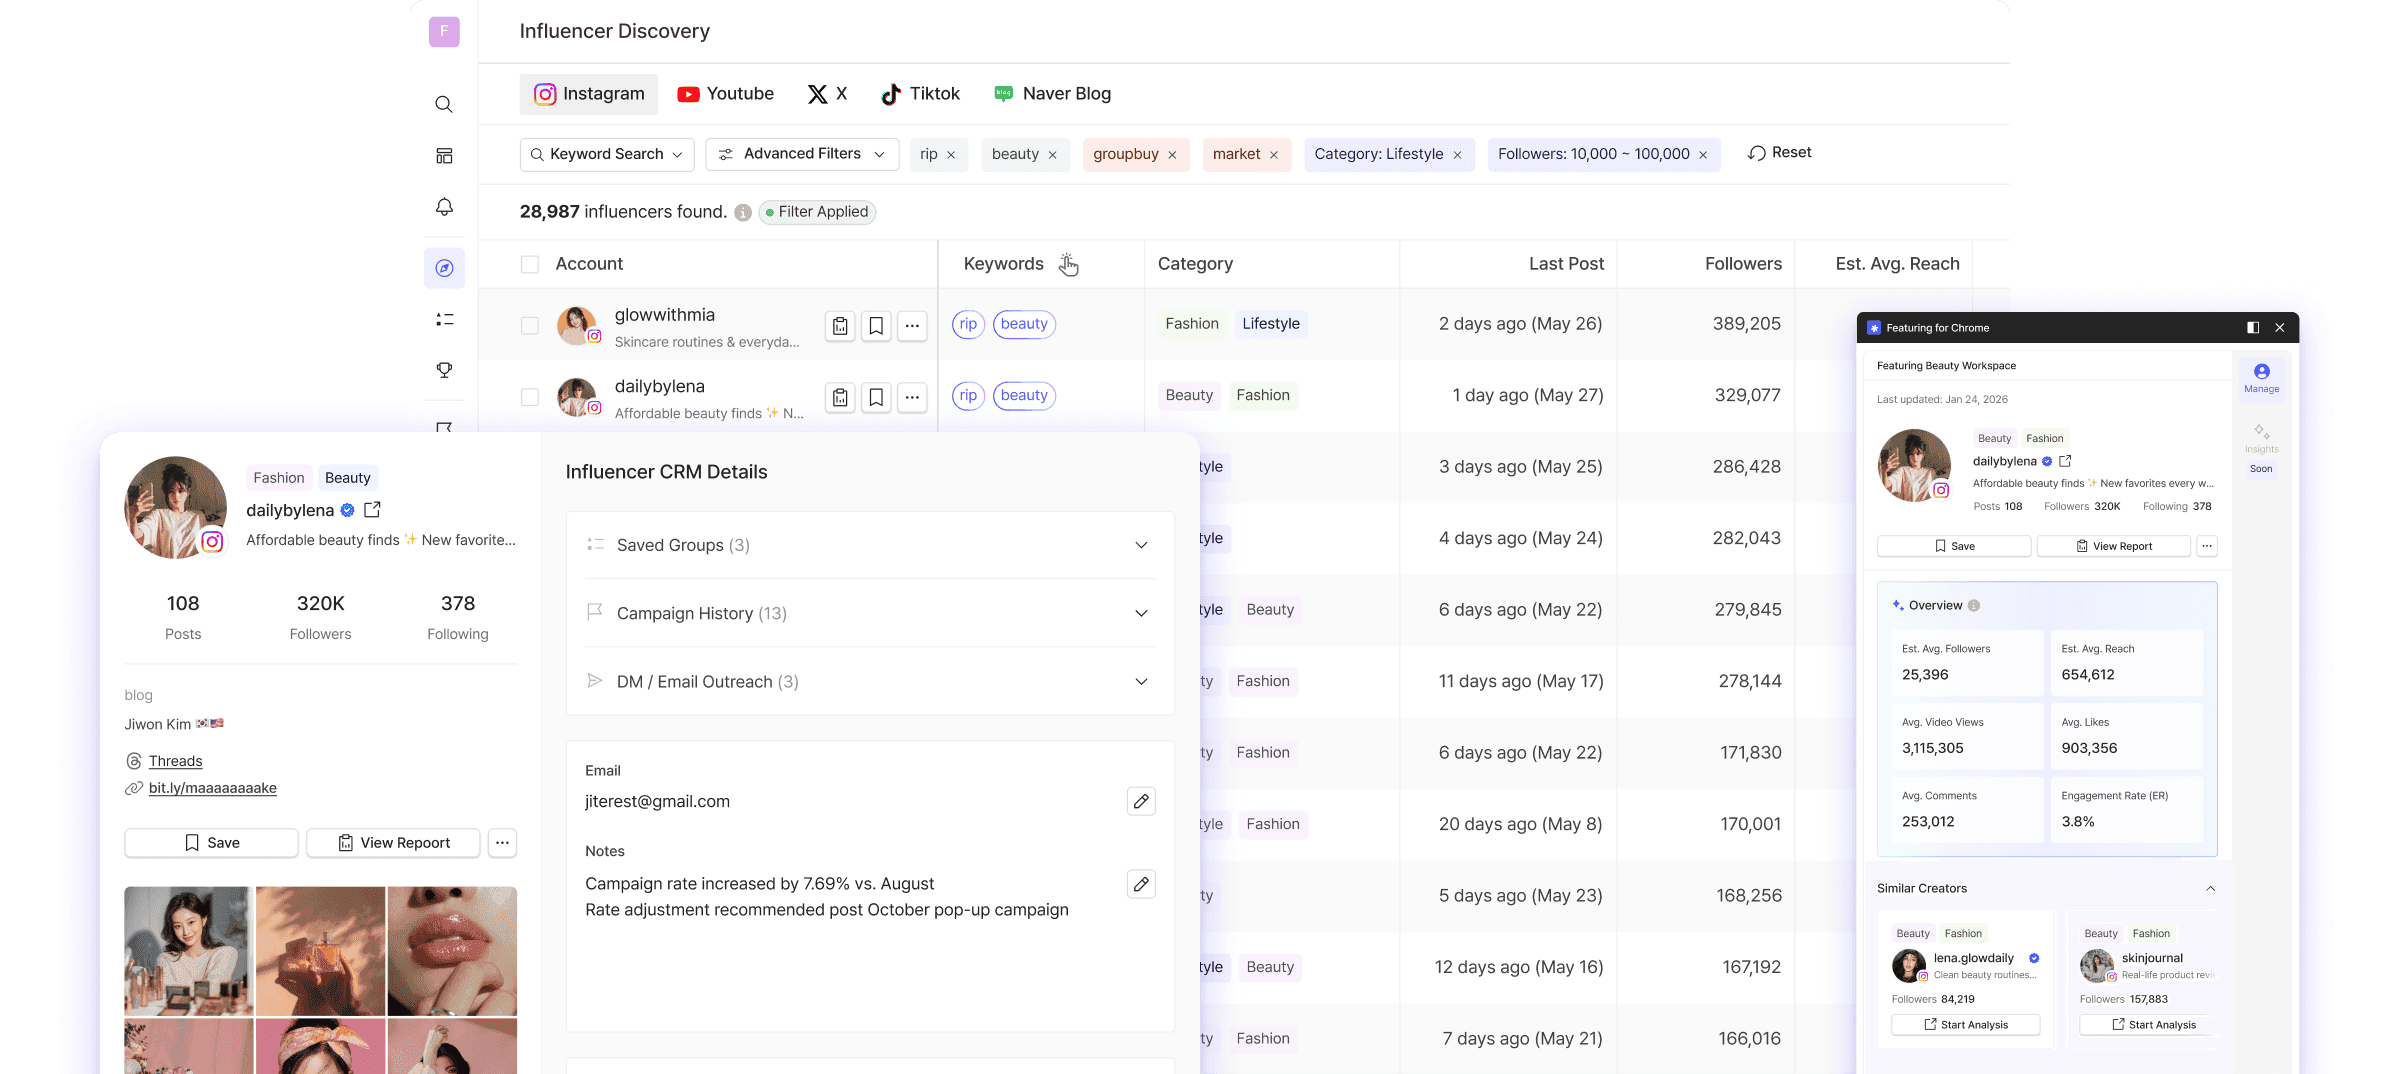Switch to the Naver Blog tab
Image resolution: width=2400 pixels, height=1074 pixels.
click(1052, 94)
